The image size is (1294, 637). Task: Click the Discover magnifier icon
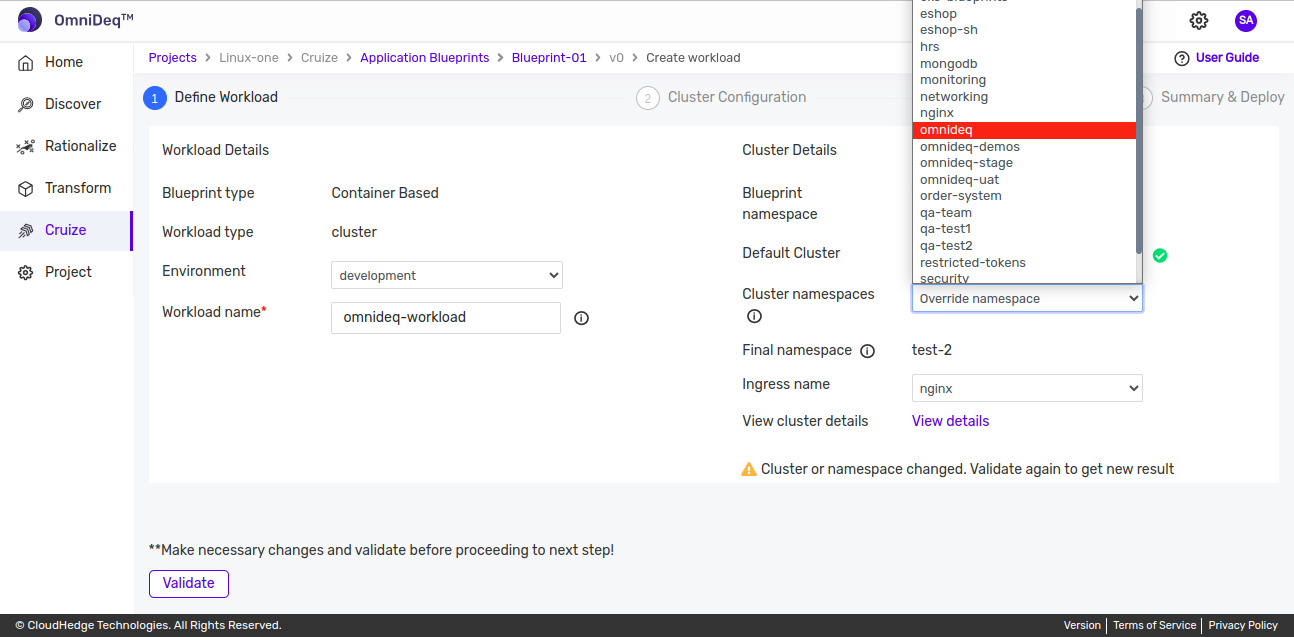[26, 104]
